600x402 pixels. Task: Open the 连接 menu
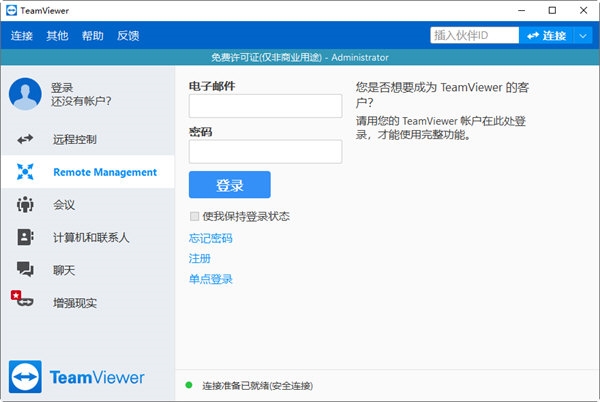point(22,36)
